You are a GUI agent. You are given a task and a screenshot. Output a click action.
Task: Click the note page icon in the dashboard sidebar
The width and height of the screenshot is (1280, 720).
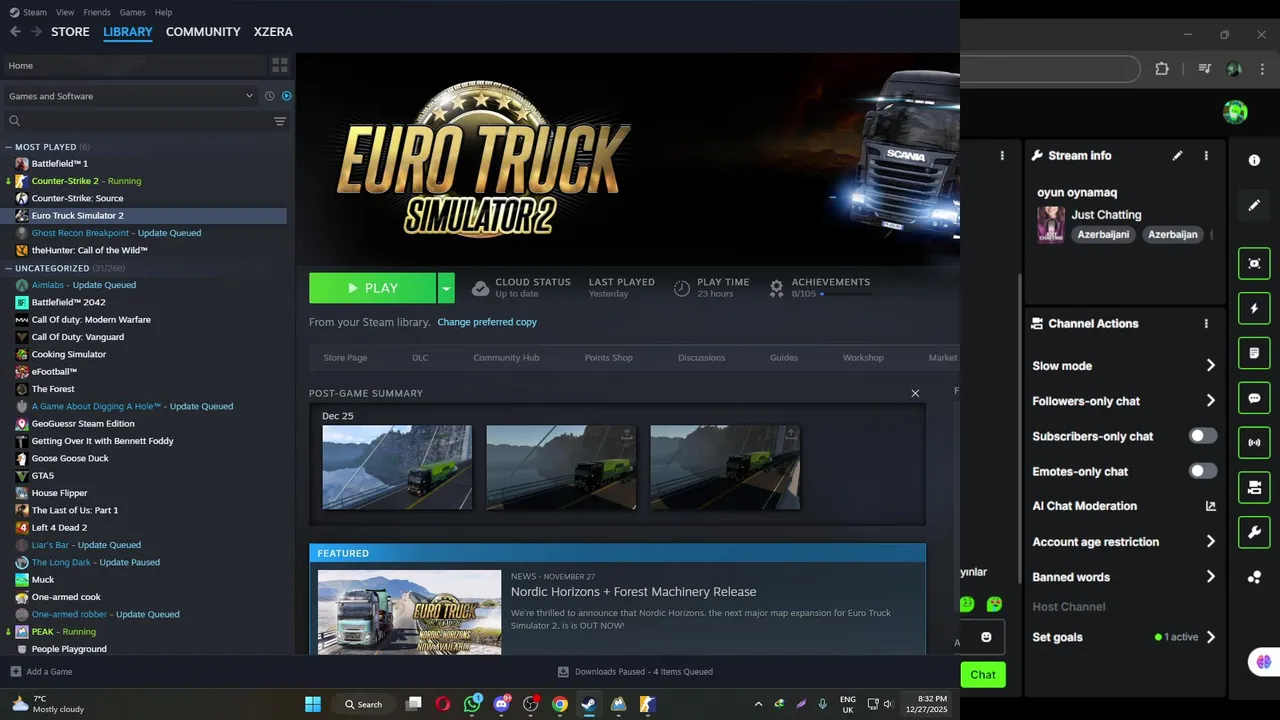click(1254, 353)
